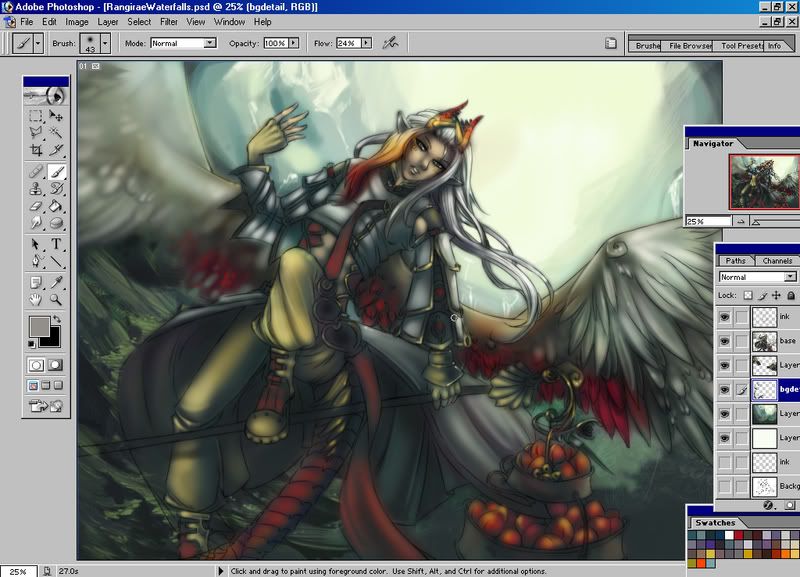The height and width of the screenshot is (577, 800).
Task: Select the Eraser tool
Action: coord(36,206)
